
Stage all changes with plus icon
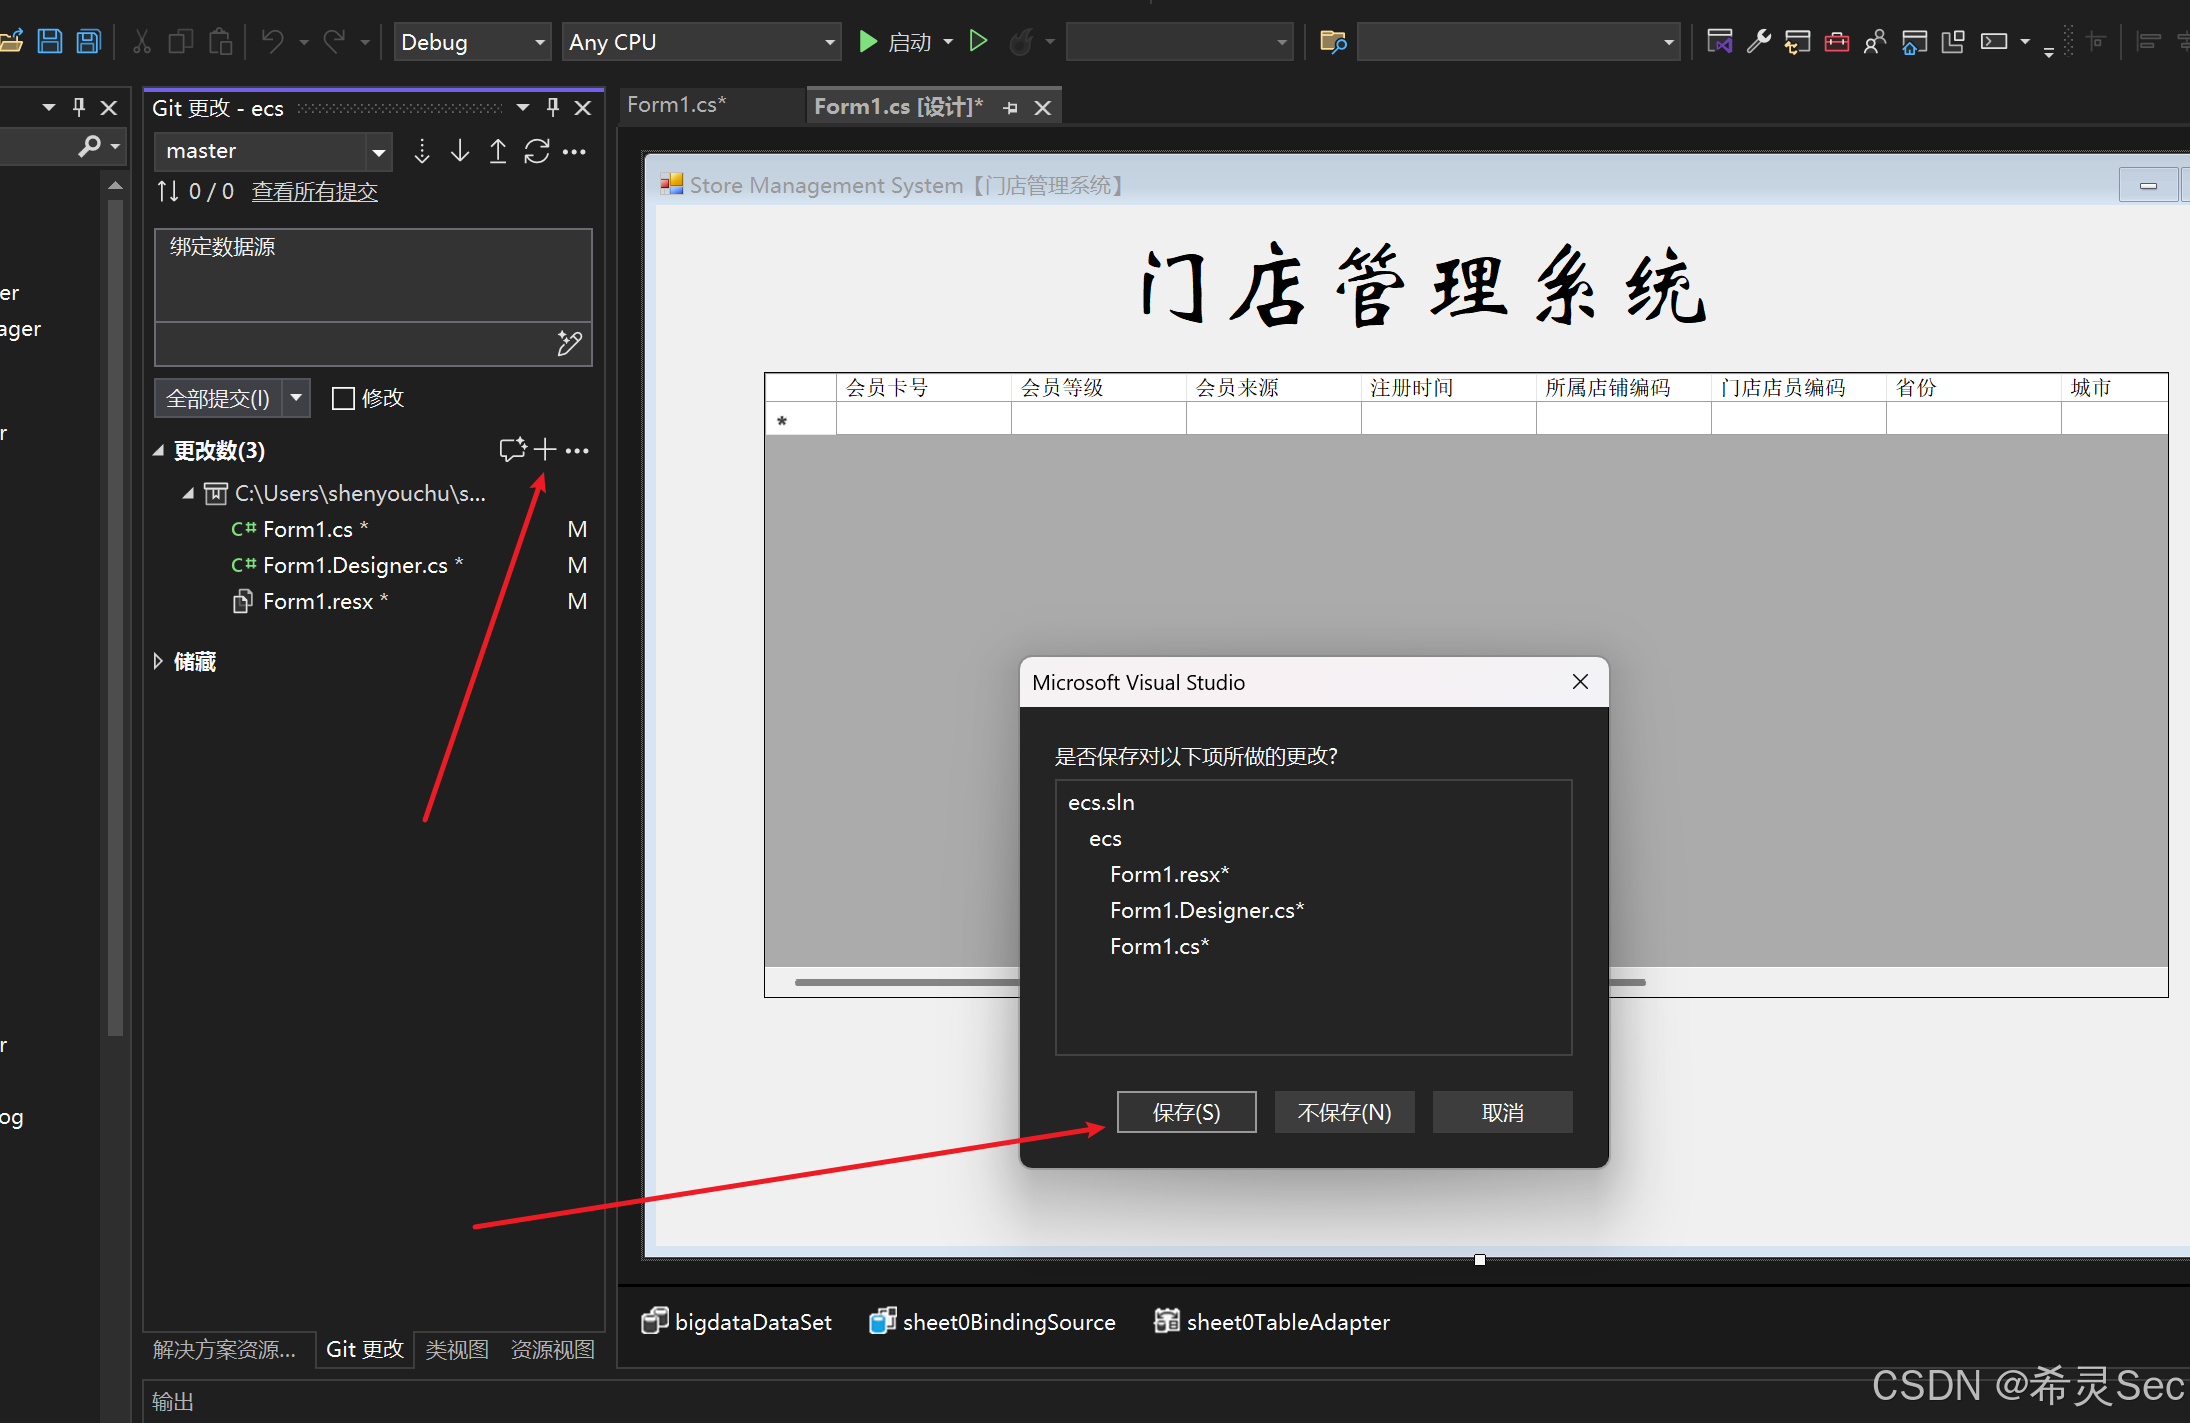[x=545, y=450]
